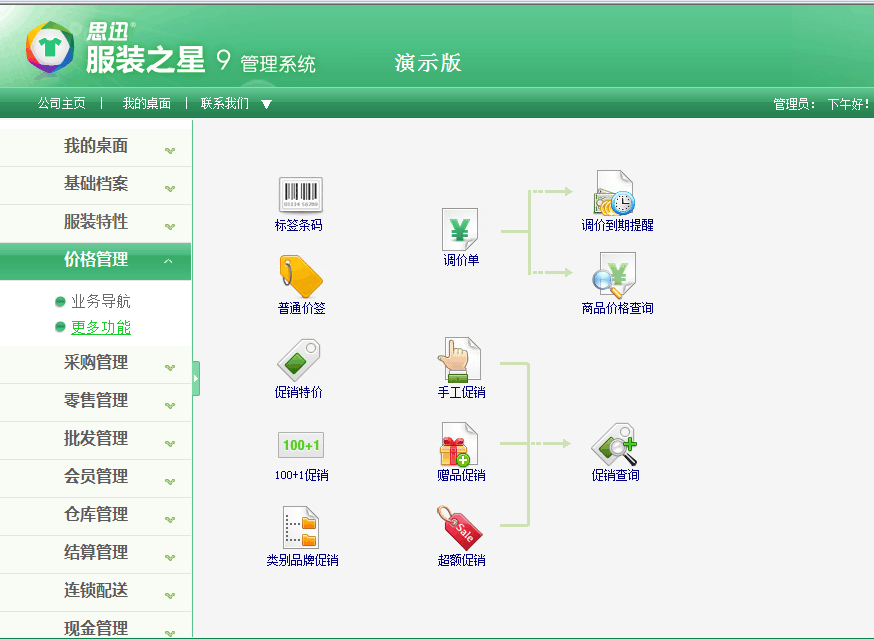Open the 手工促销 hand icon

tap(460, 360)
